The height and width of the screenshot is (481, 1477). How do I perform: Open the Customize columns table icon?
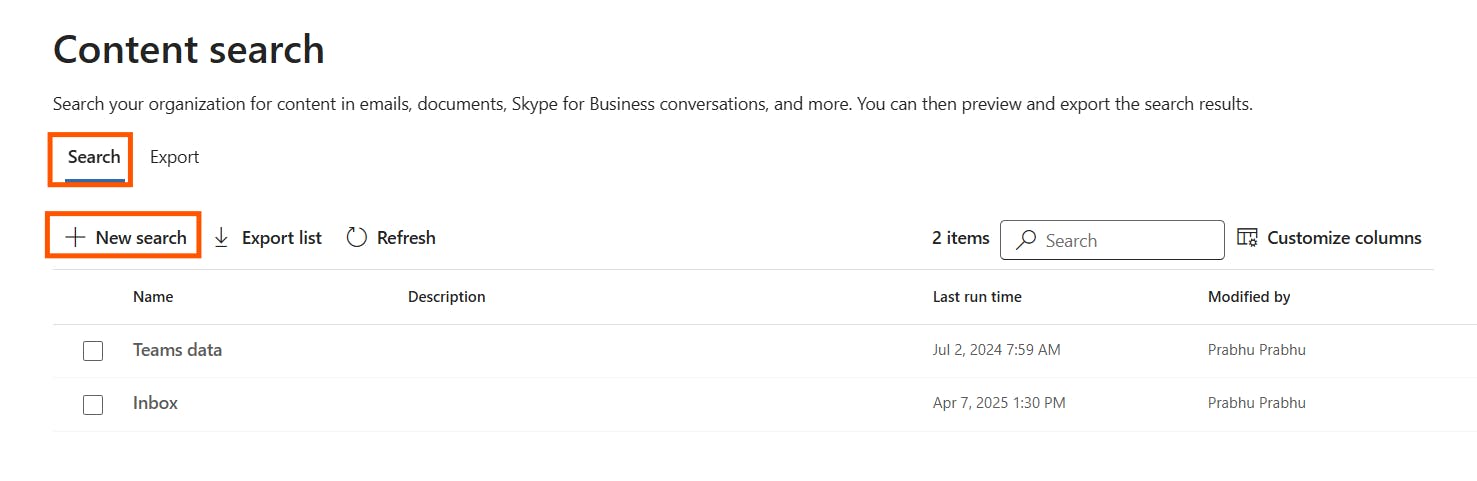[x=1247, y=237]
